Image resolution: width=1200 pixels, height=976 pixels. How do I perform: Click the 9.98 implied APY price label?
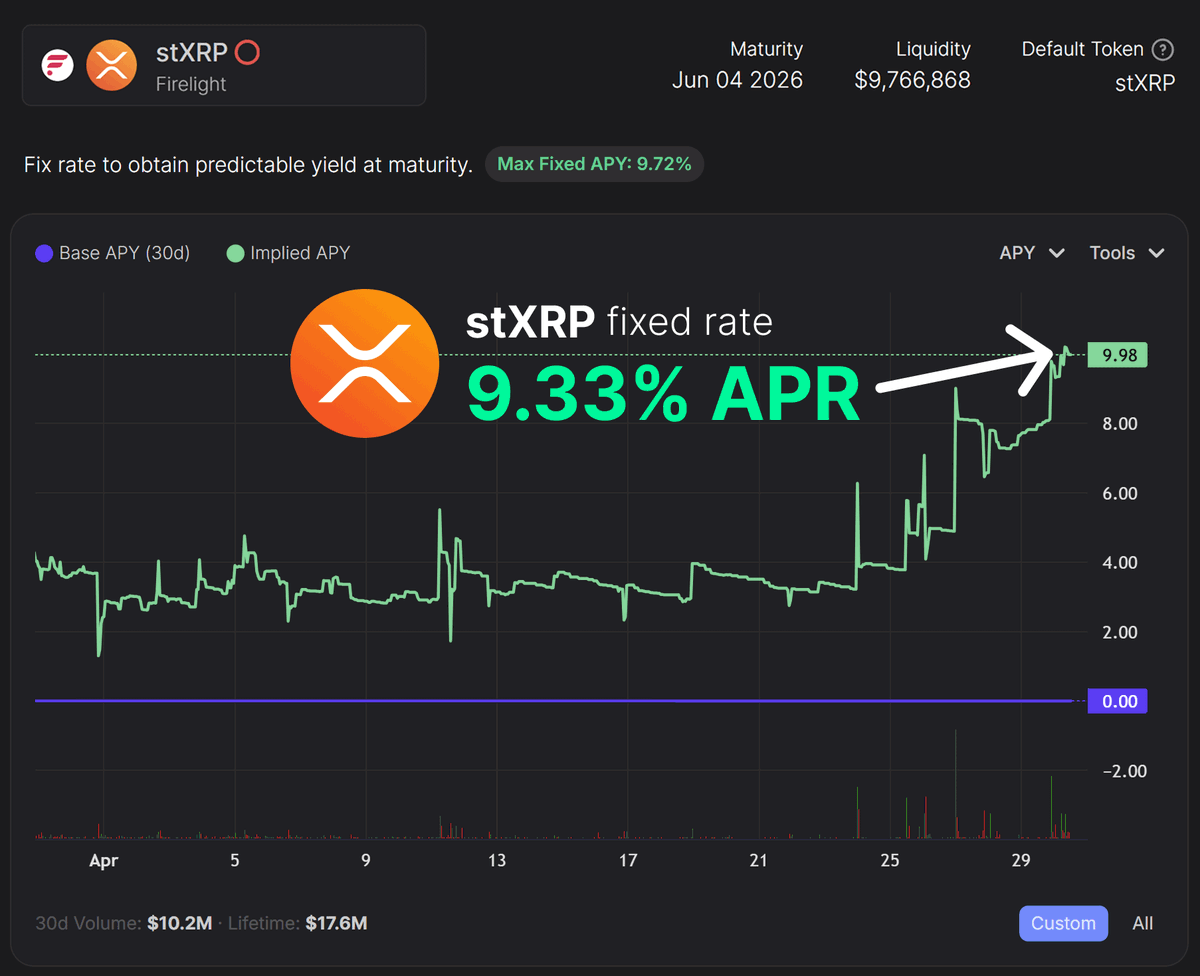1119,354
